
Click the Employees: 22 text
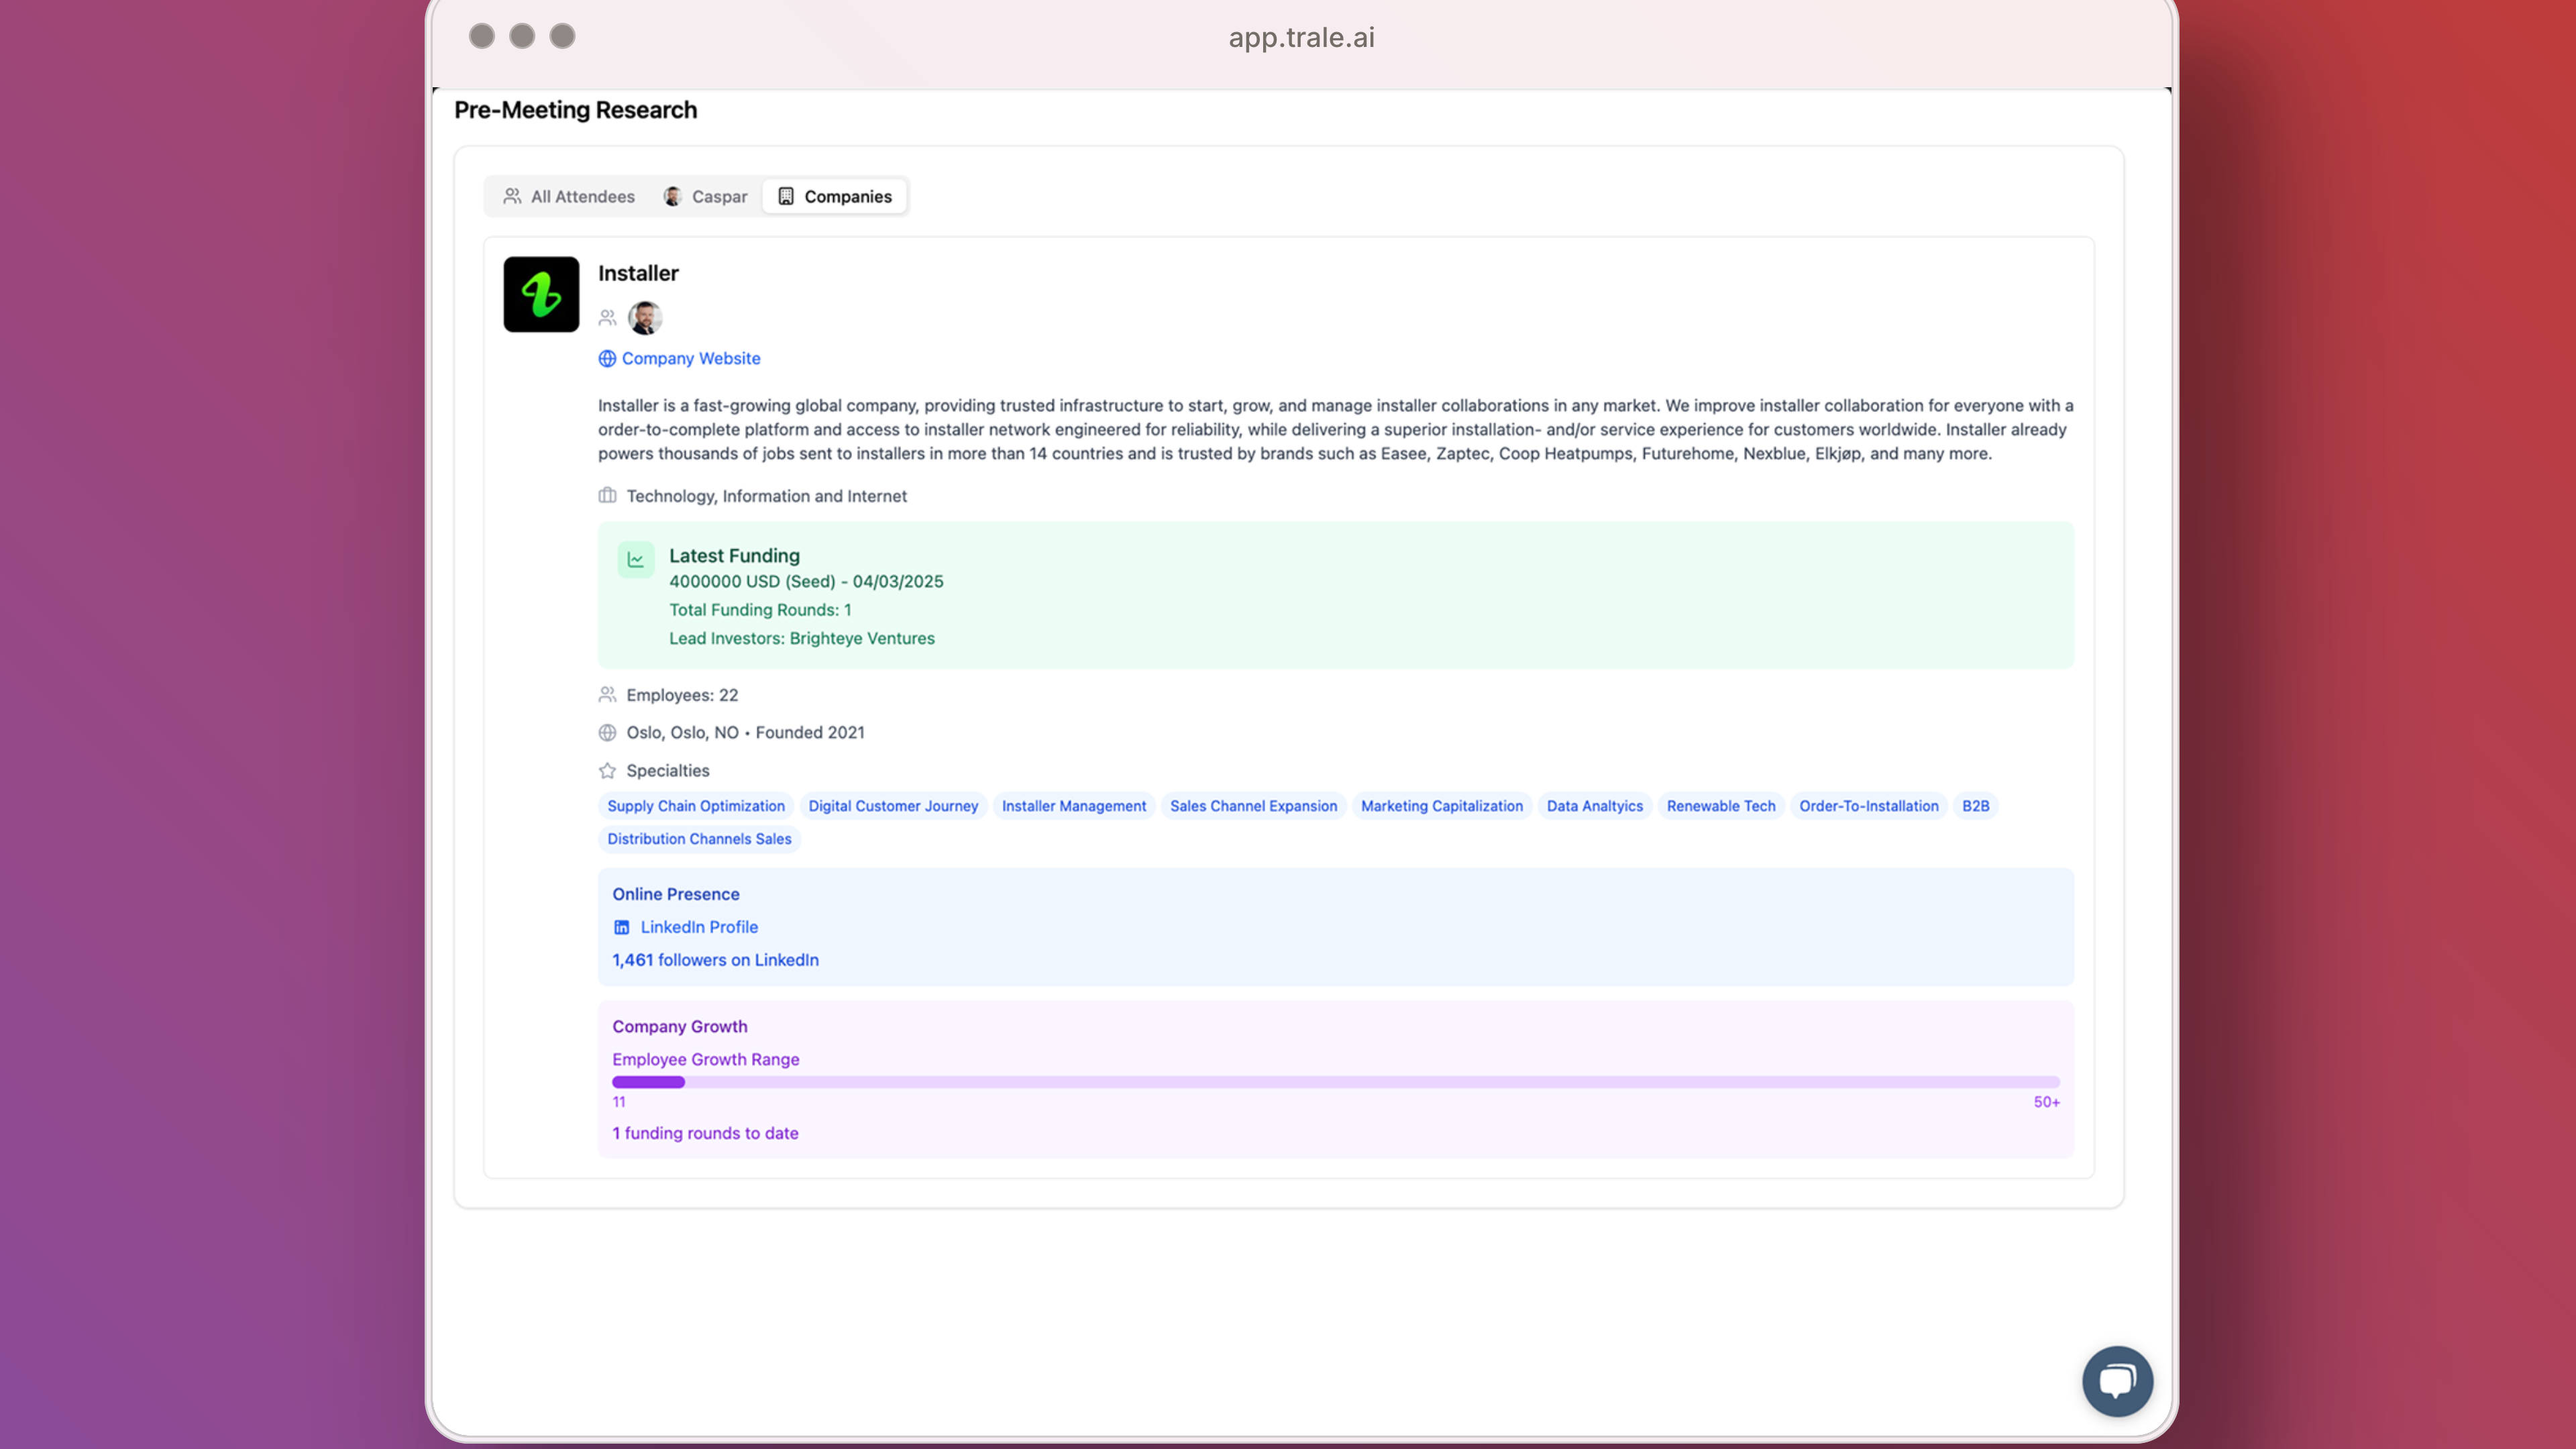tap(682, 695)
